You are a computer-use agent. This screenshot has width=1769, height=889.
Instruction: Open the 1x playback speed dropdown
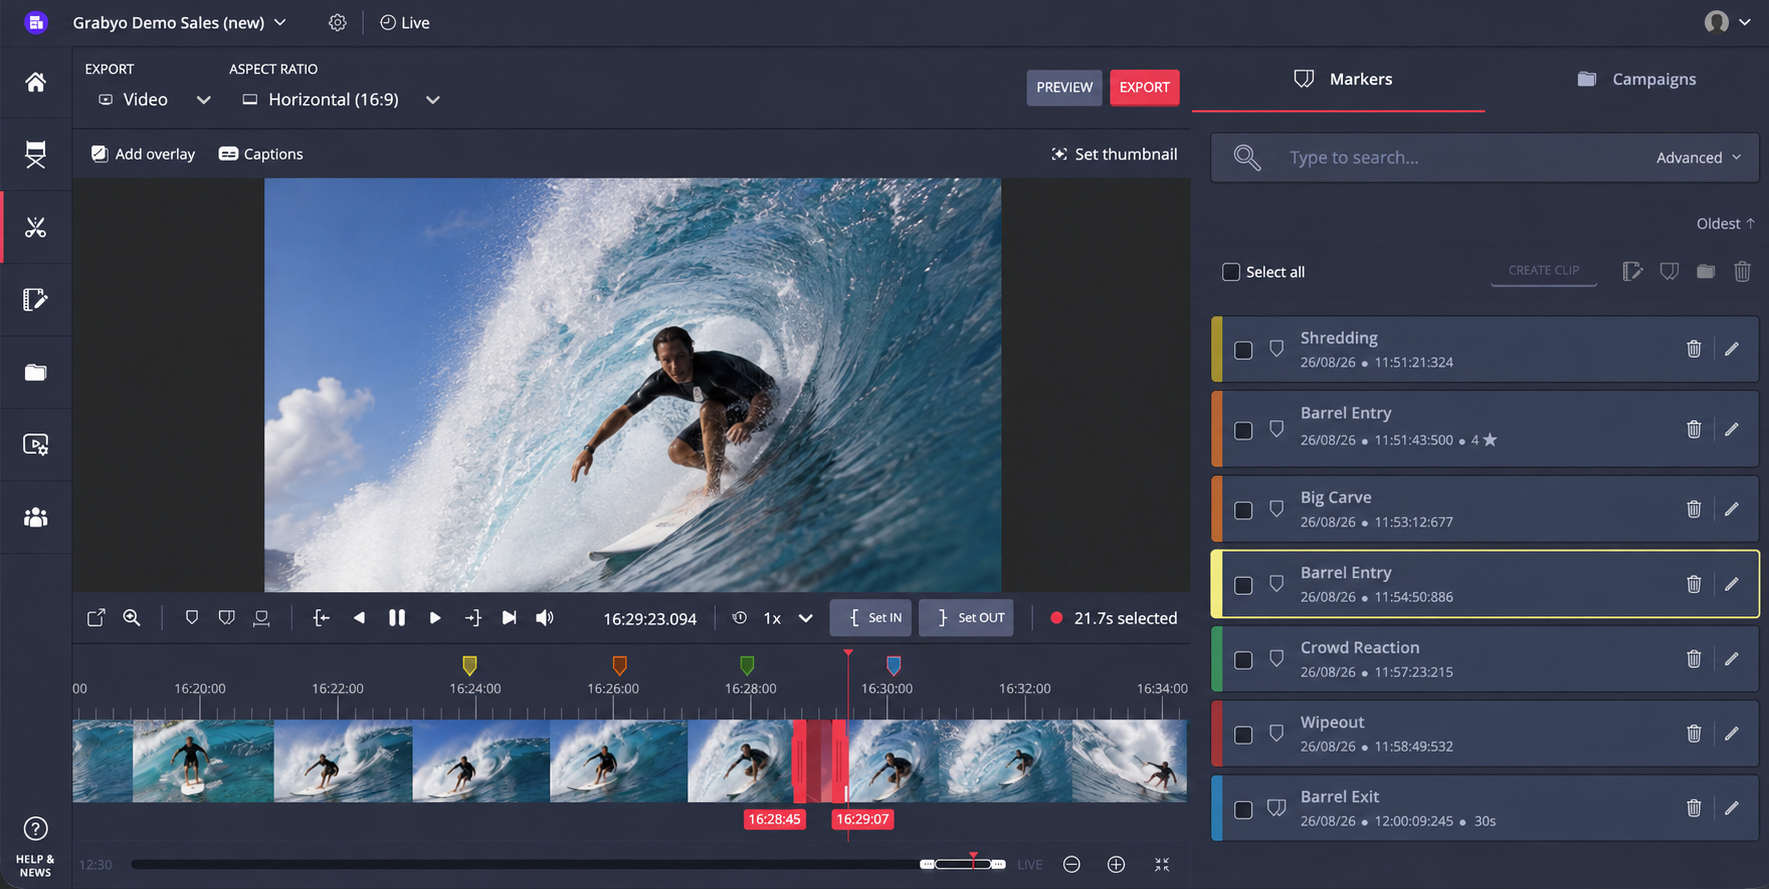pyautogui.click(x=786, y=618)
